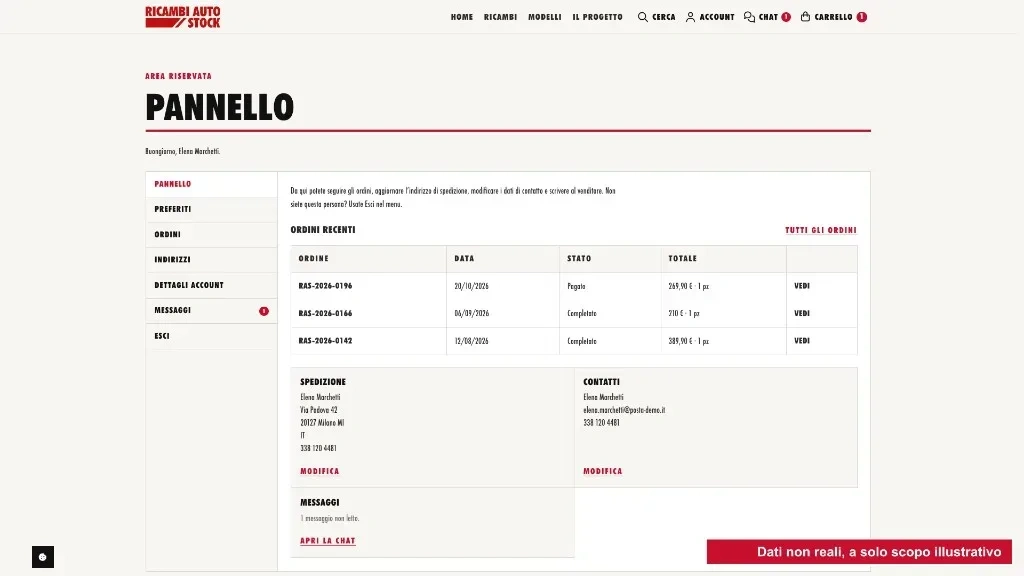Open Dettagli Account in the sidebar
1024x576 pixels.
[212, 285]
